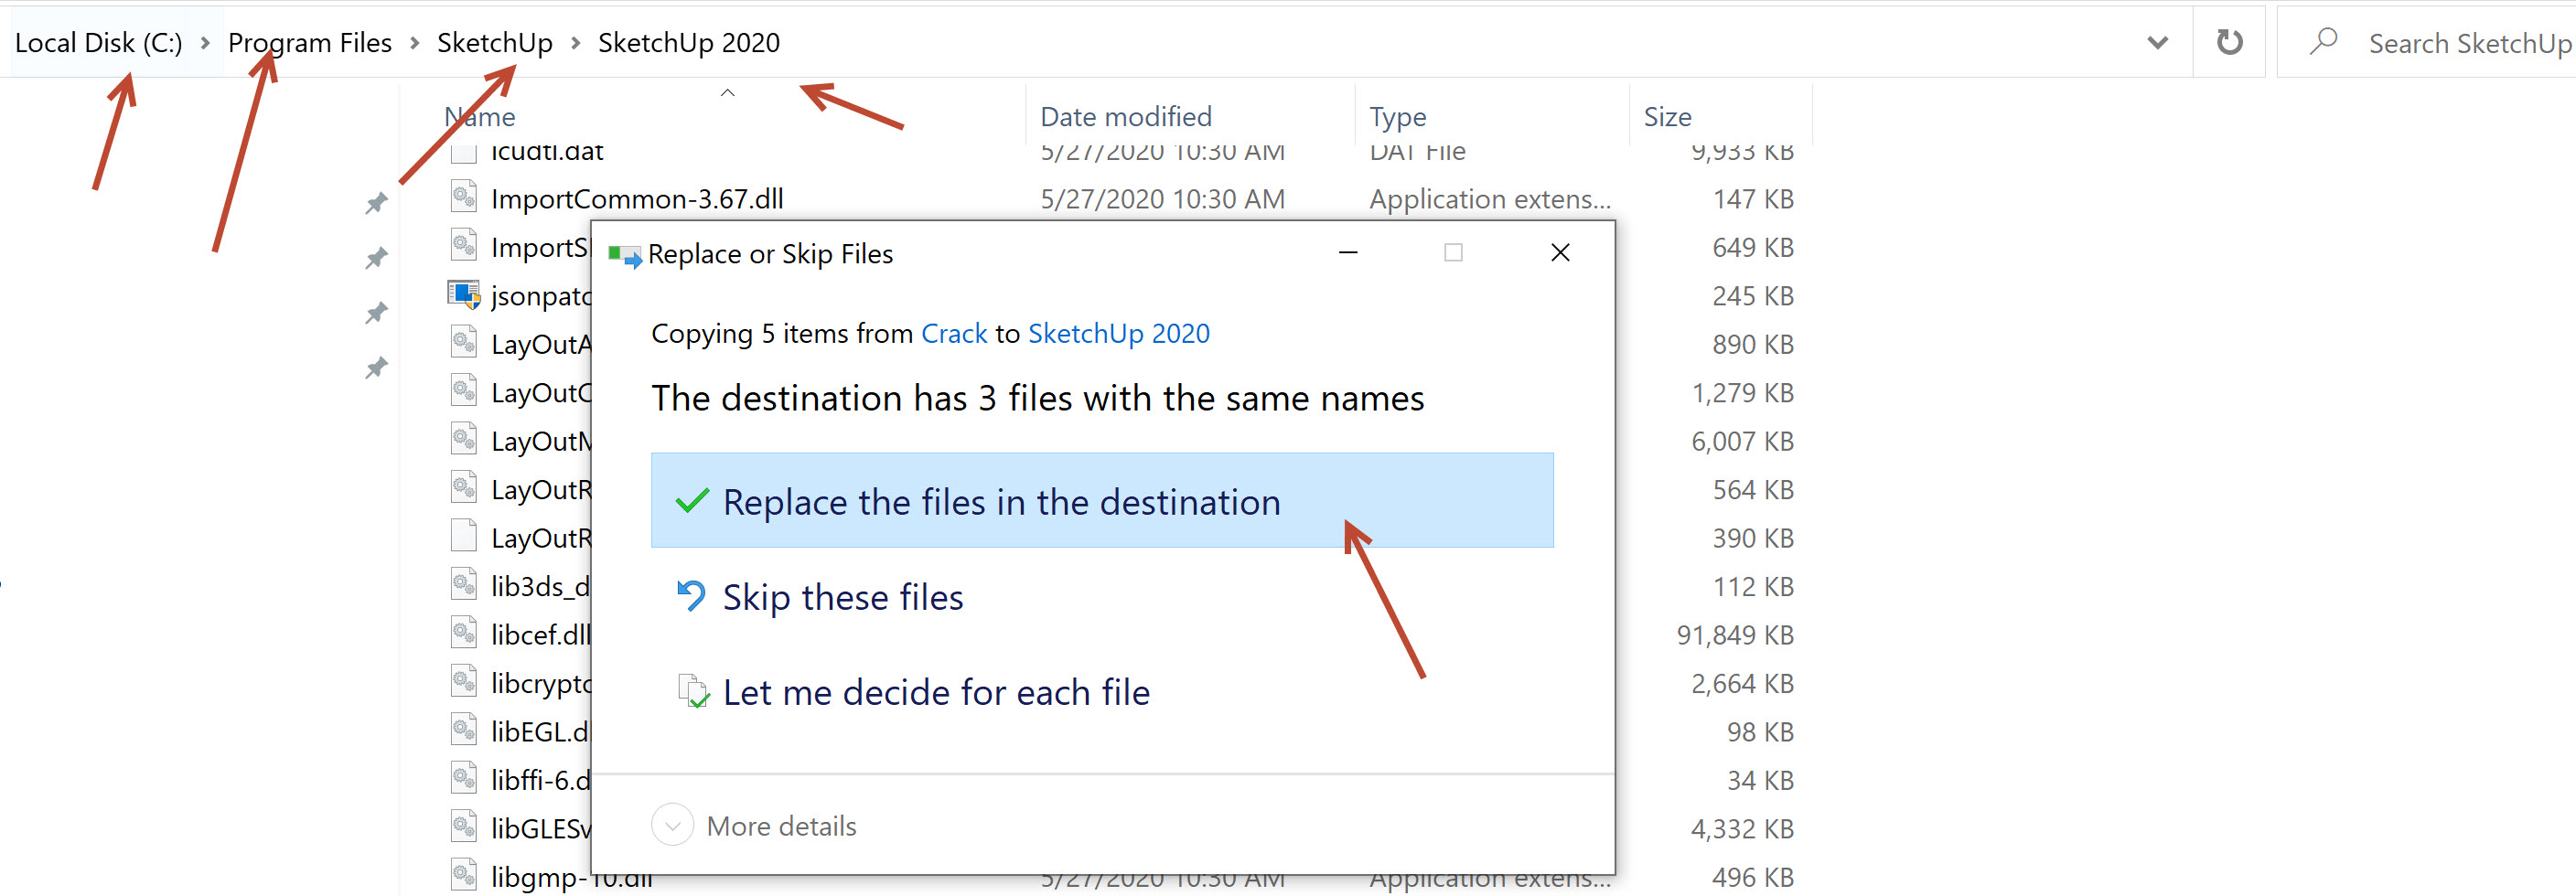Click the skip arrow icon
This screenshot has width=2576, height=896.
coord(691,596)
